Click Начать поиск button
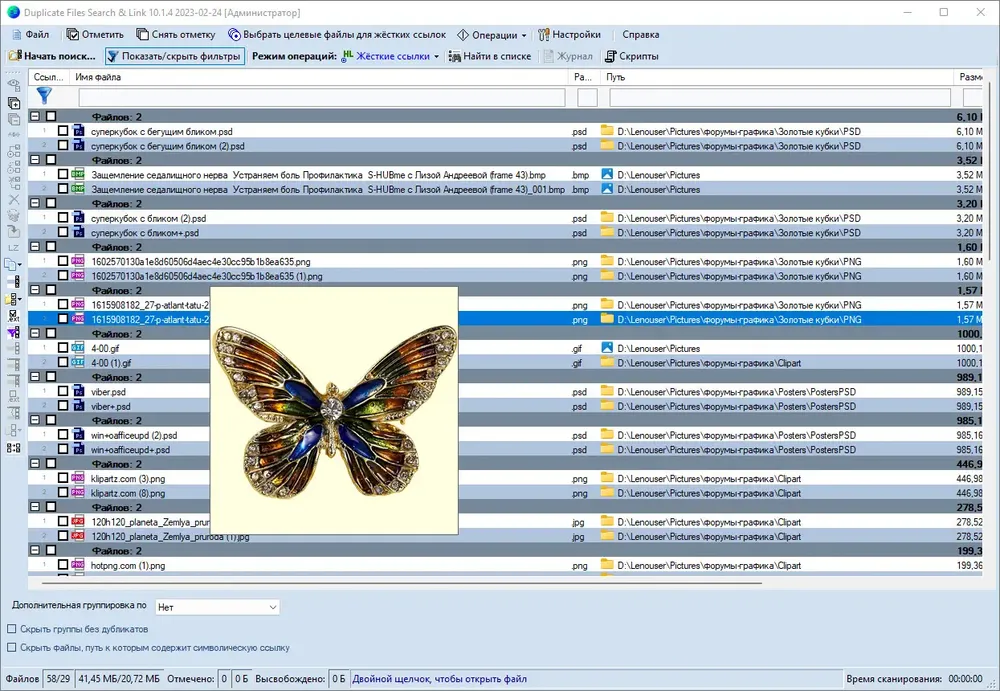1000x691 pixels. 52,56
